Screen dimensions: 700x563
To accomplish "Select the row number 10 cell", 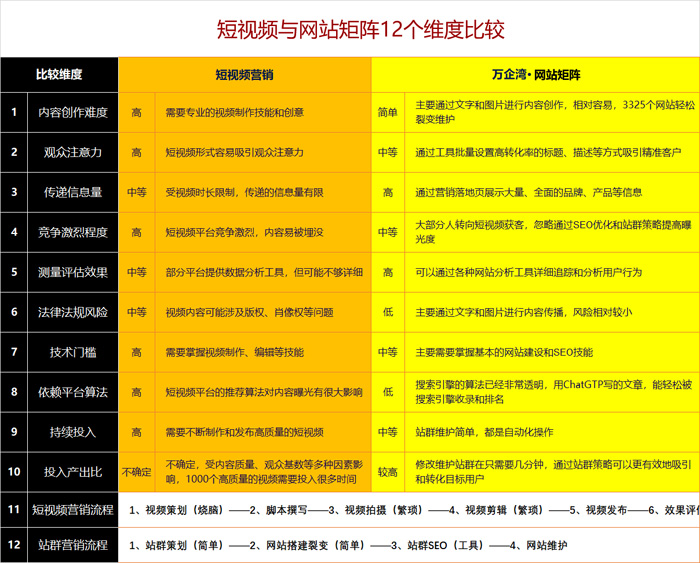I will tap(14, 471).
